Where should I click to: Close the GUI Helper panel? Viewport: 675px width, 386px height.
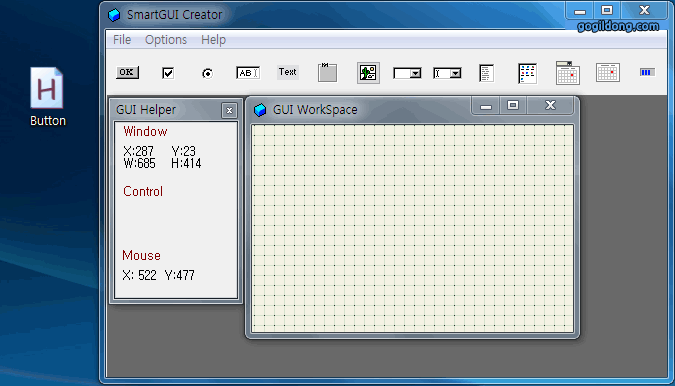[x=229, y=111]
